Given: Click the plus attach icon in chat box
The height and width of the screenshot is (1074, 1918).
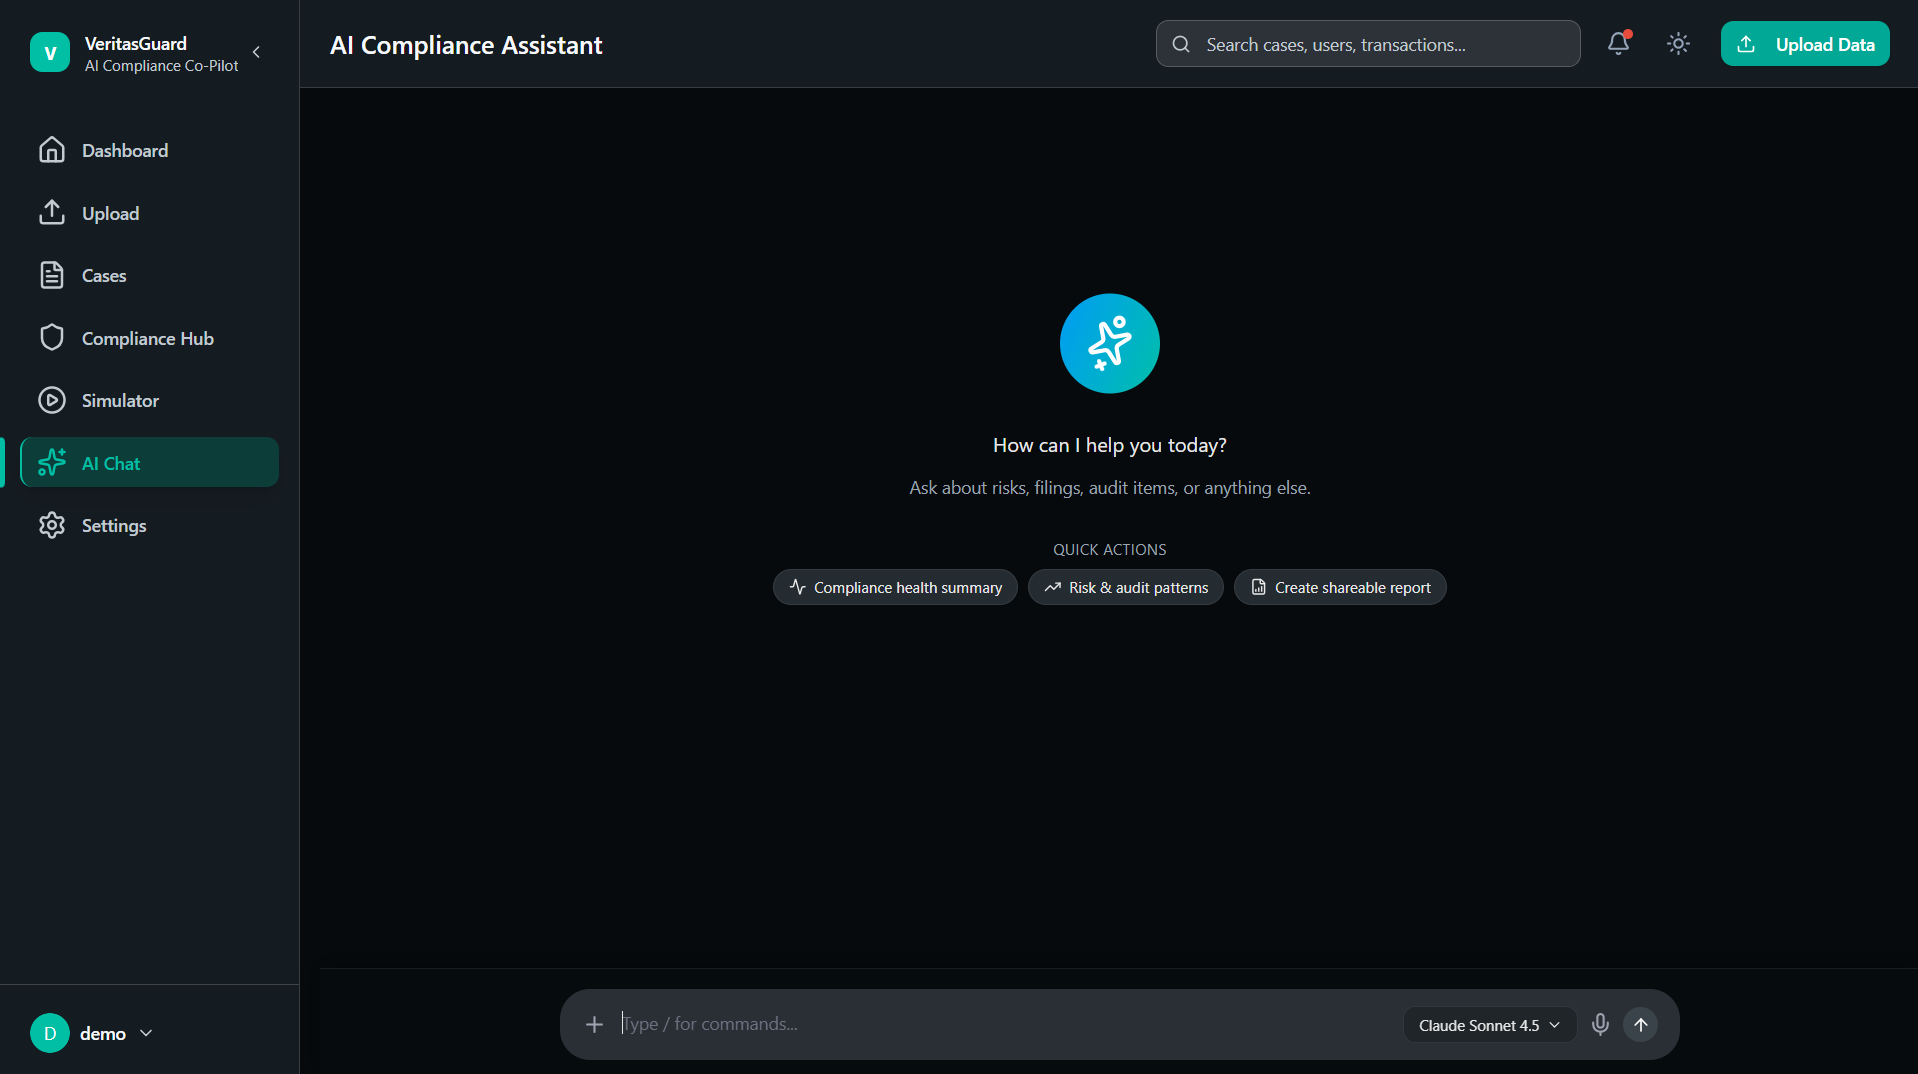Looking at the screenshot, I should pyautogui.click(x=594, y=1024).
